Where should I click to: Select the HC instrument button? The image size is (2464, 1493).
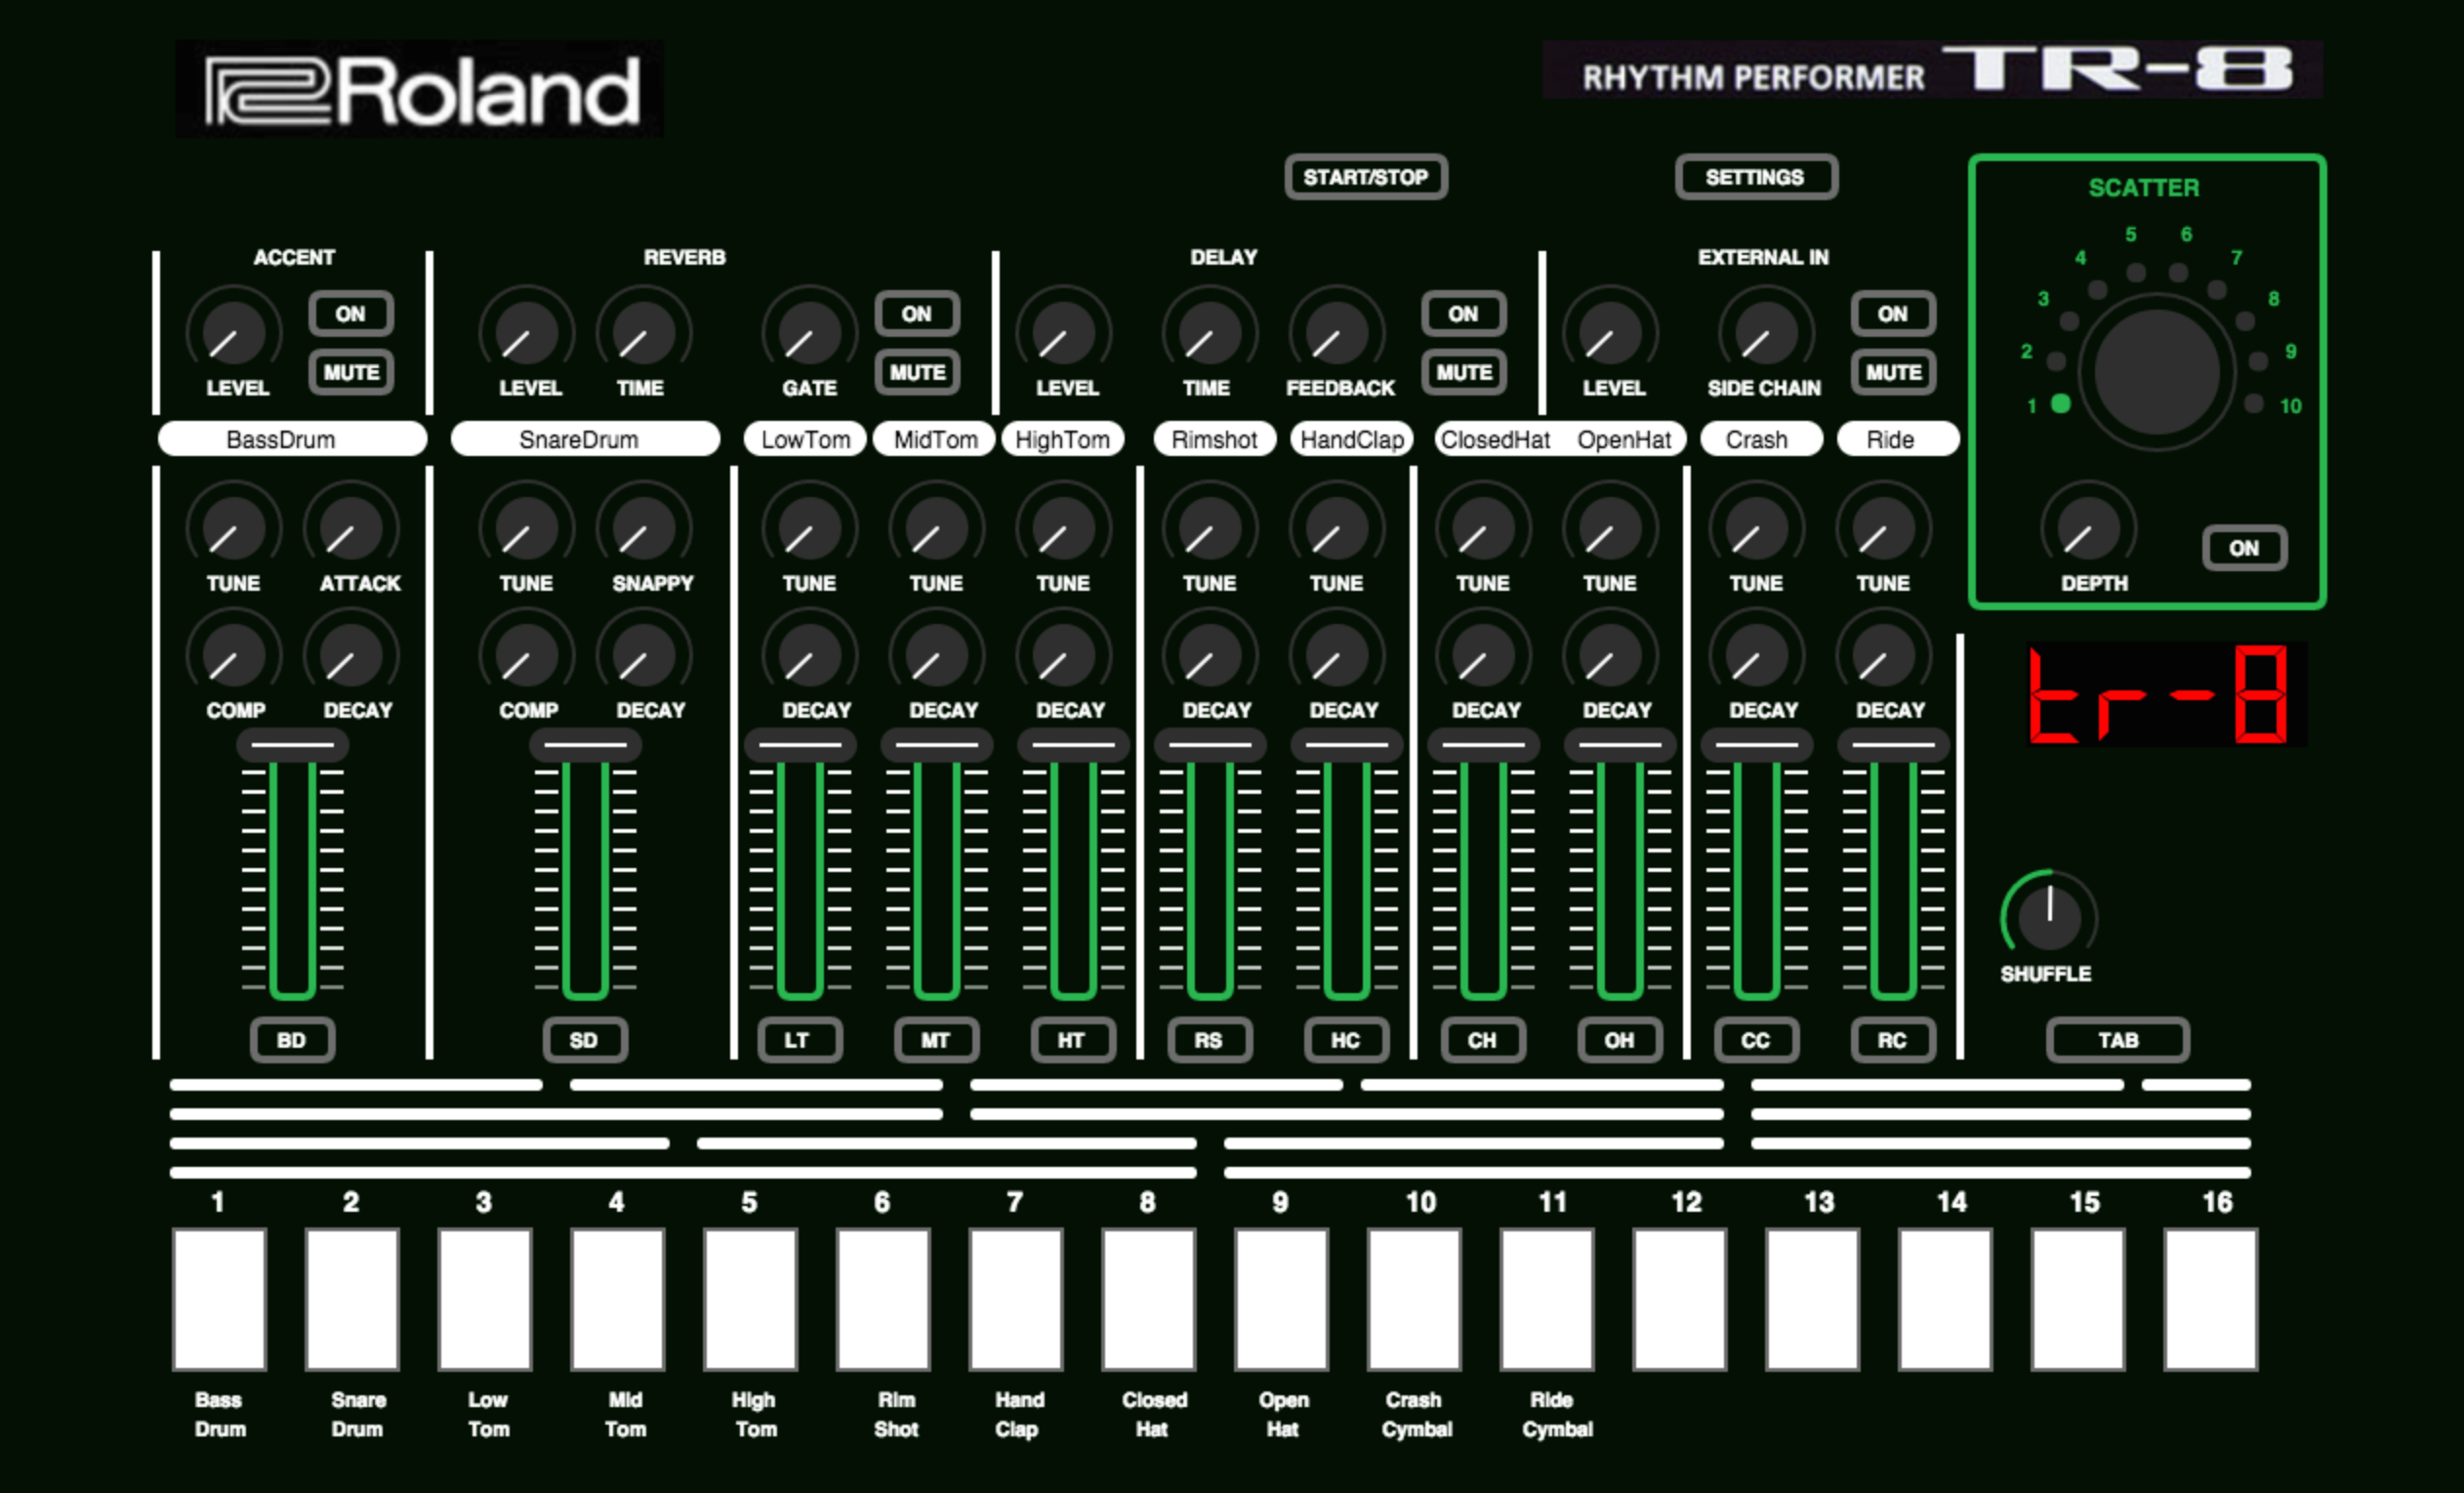(1346, 1040)
